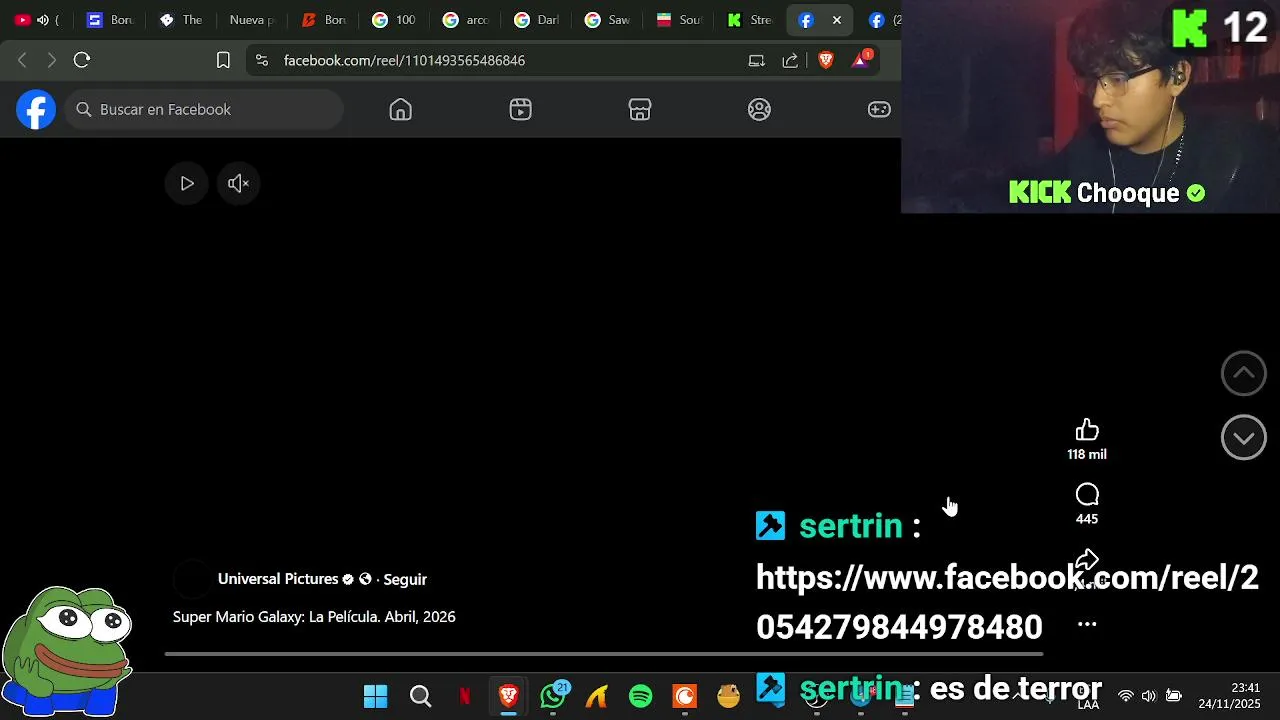Open the Windows Start menu
The image size is (1280, 720).
click(376, 696)
